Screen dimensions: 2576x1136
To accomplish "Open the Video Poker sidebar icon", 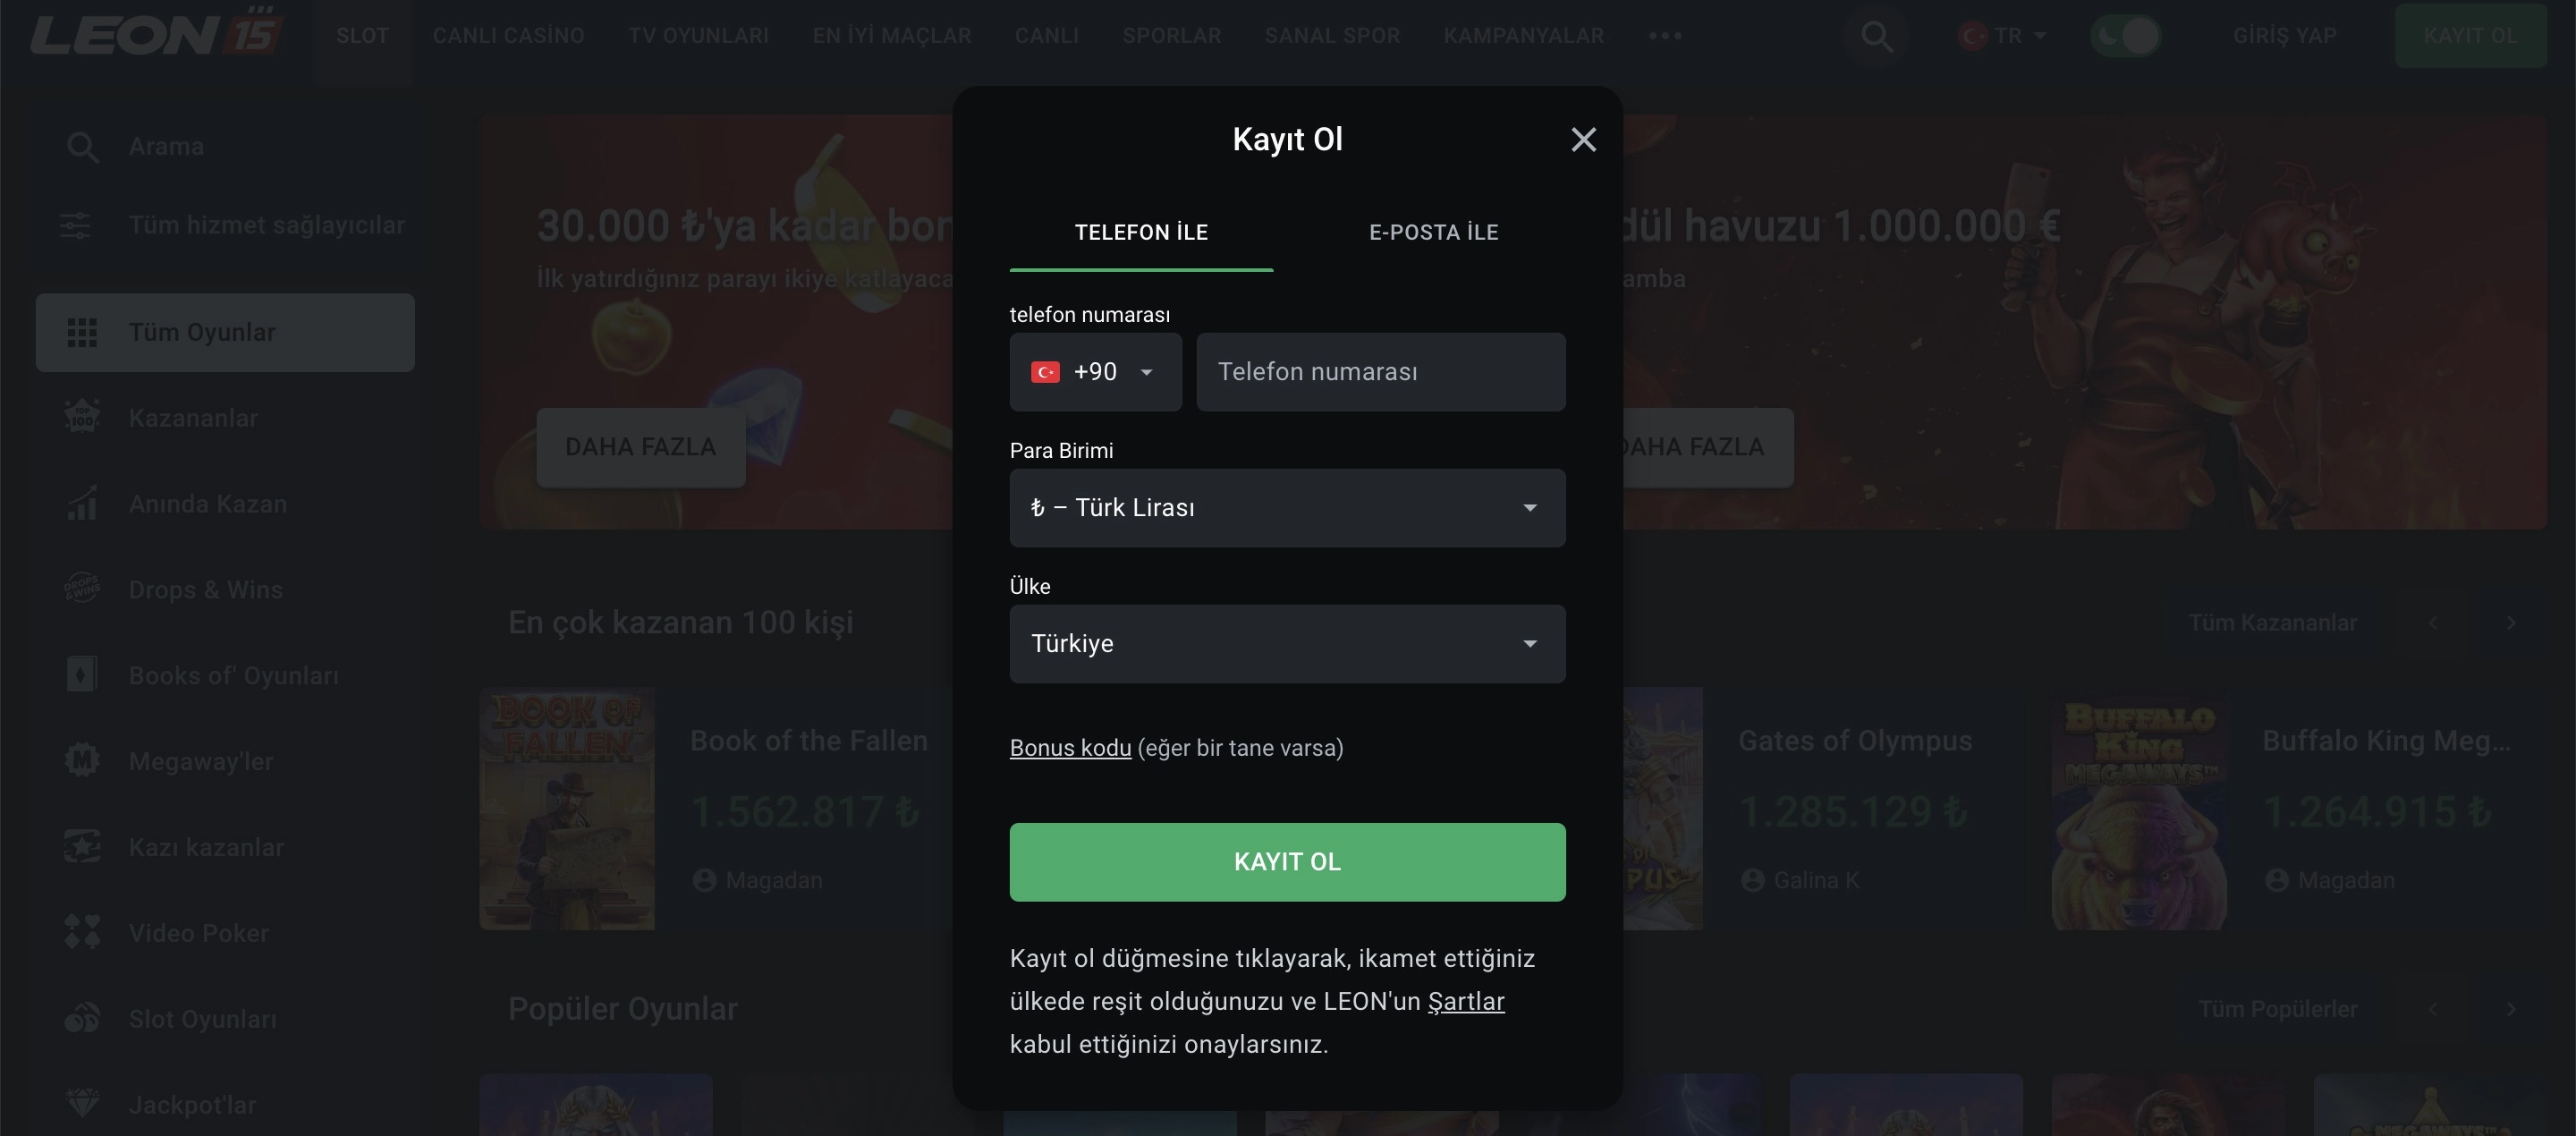I will 82,932.
